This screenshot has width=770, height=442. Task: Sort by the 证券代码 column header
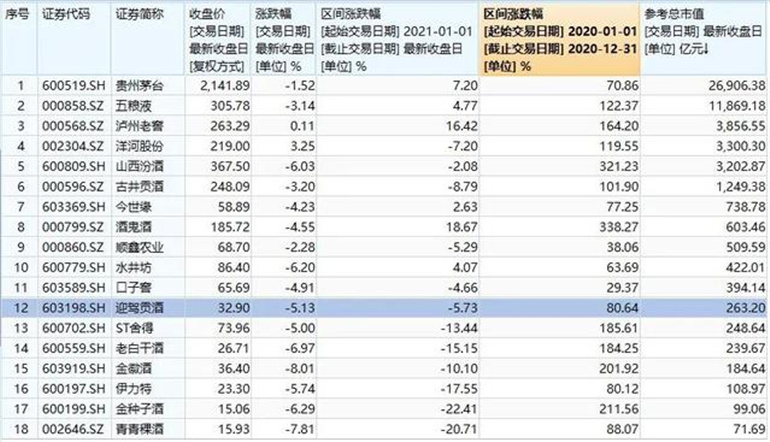[x=66, y=14]
